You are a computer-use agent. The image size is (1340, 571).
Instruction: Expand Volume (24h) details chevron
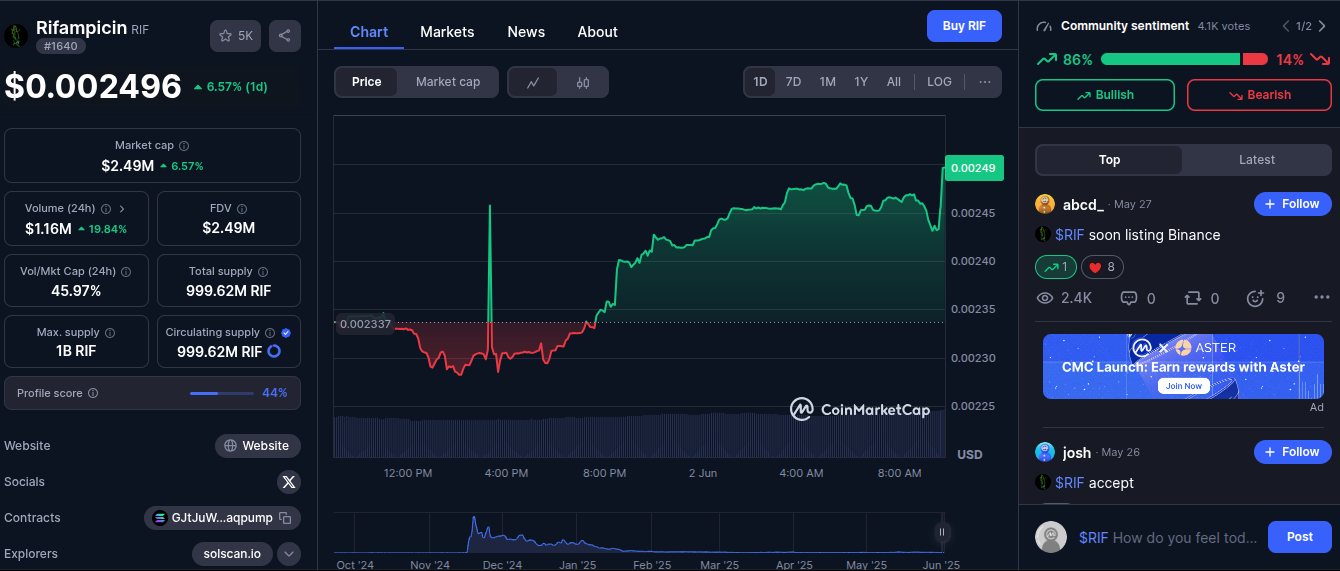click(122, 209)
